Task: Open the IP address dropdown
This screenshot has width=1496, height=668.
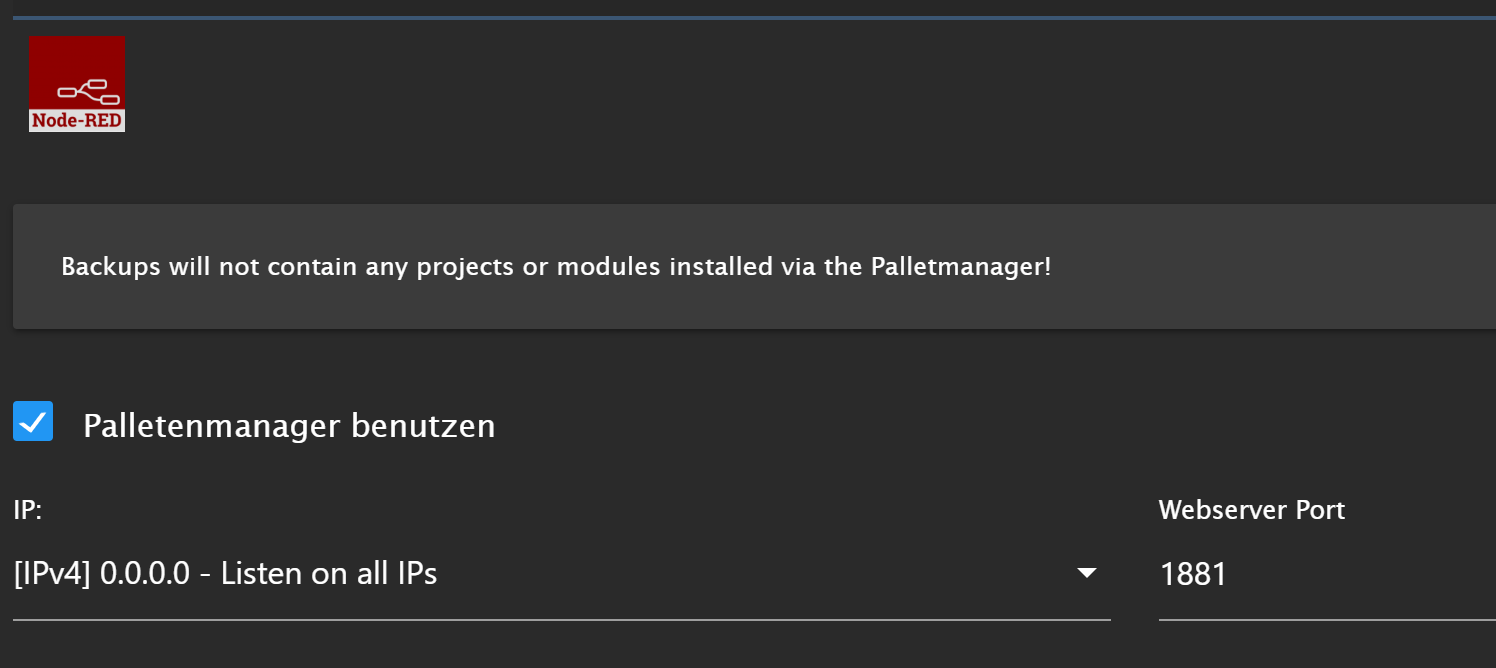Action: click(x=561, y=574)
